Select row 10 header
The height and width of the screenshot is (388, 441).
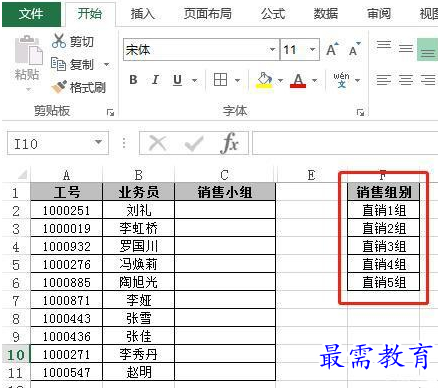click(16, 354)
